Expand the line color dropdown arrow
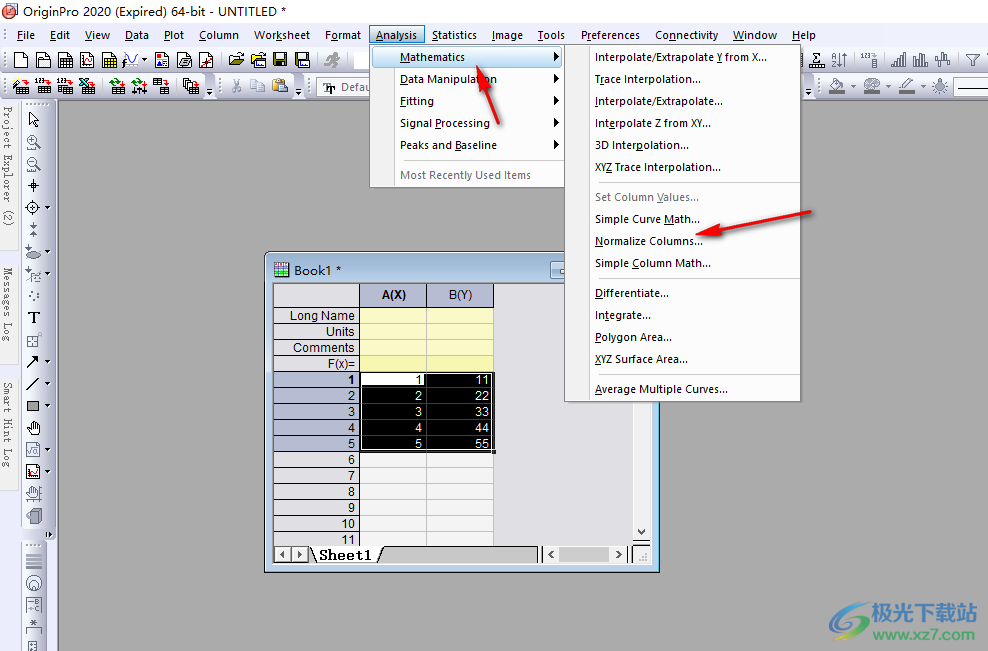The height and width of the screenshot is (651, 988). [921, 87]
